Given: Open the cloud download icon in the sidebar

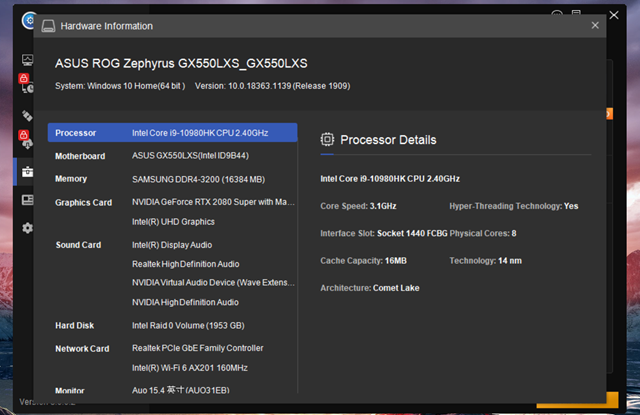Looking at the screenshot, I should pos(27,144).
